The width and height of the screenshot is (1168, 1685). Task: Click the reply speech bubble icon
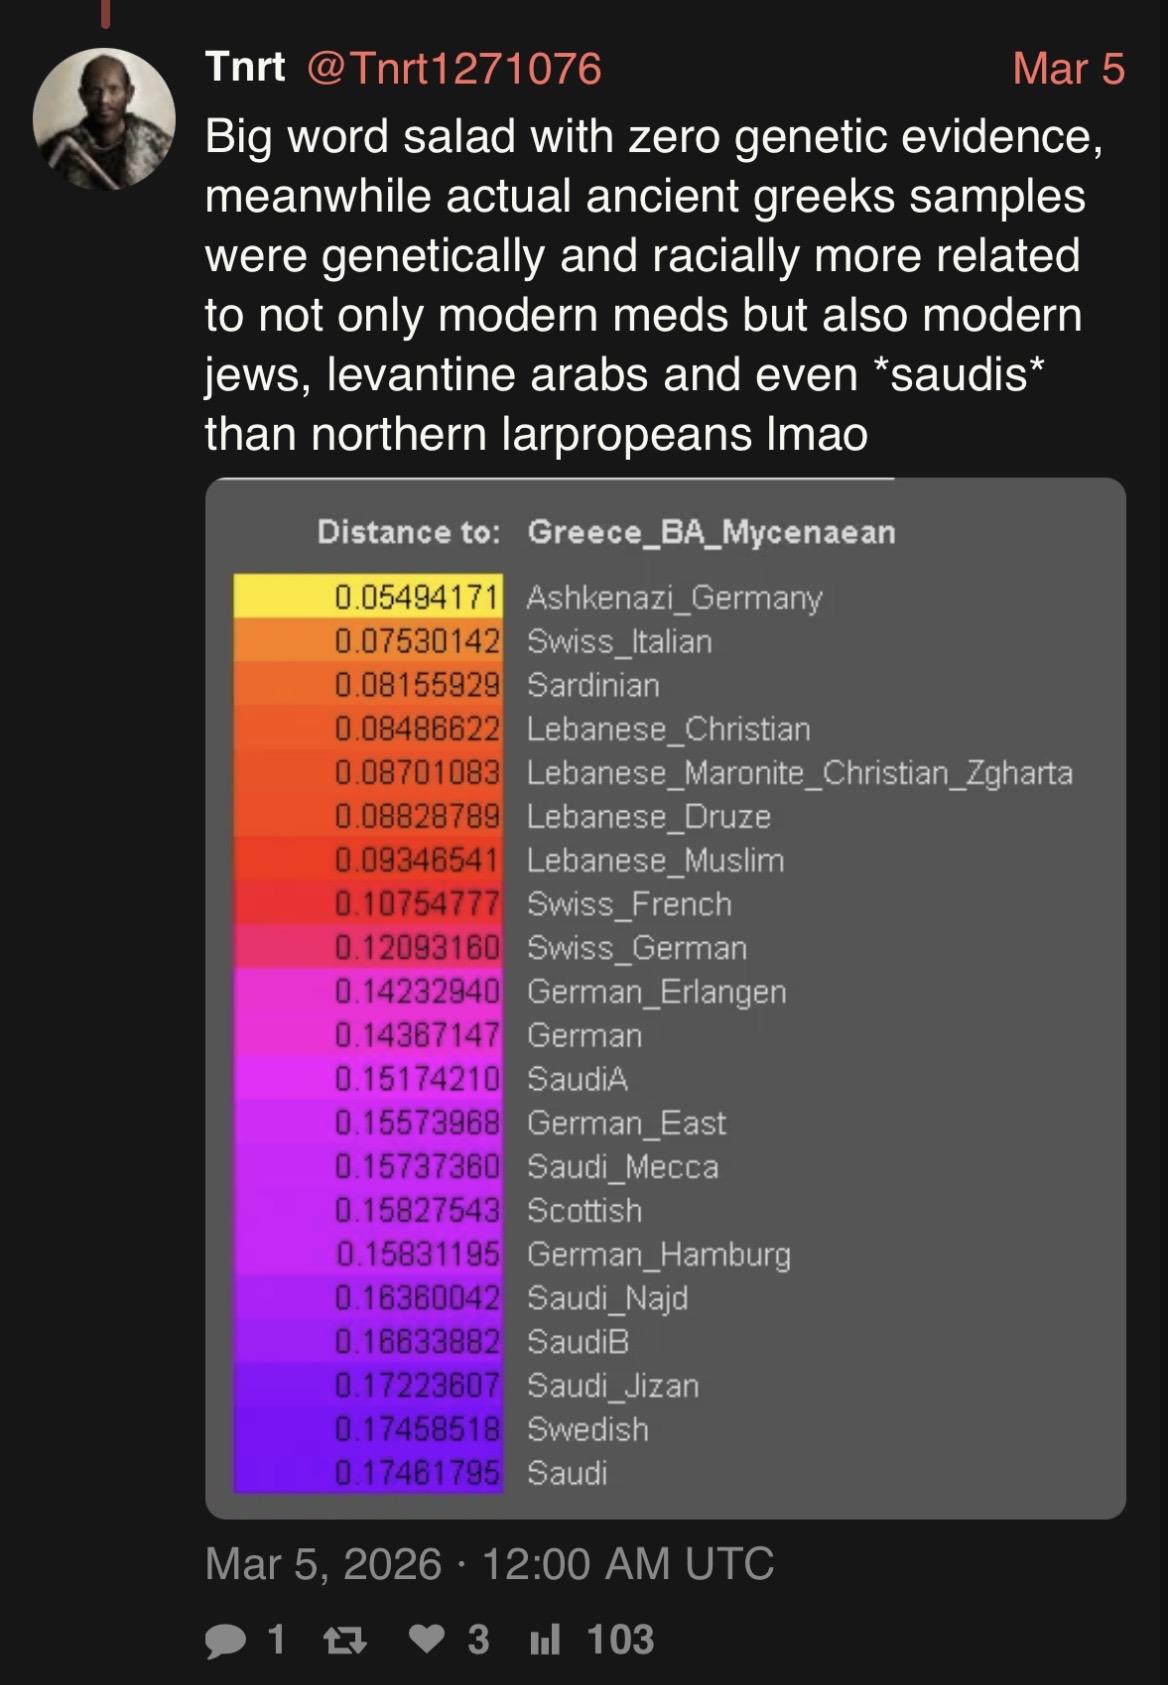226,1640
